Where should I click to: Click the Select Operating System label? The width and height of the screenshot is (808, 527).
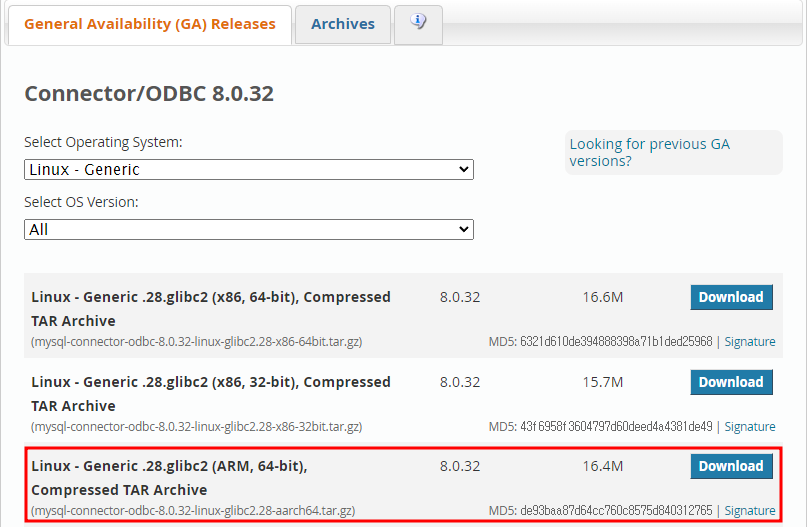(104, 142)
